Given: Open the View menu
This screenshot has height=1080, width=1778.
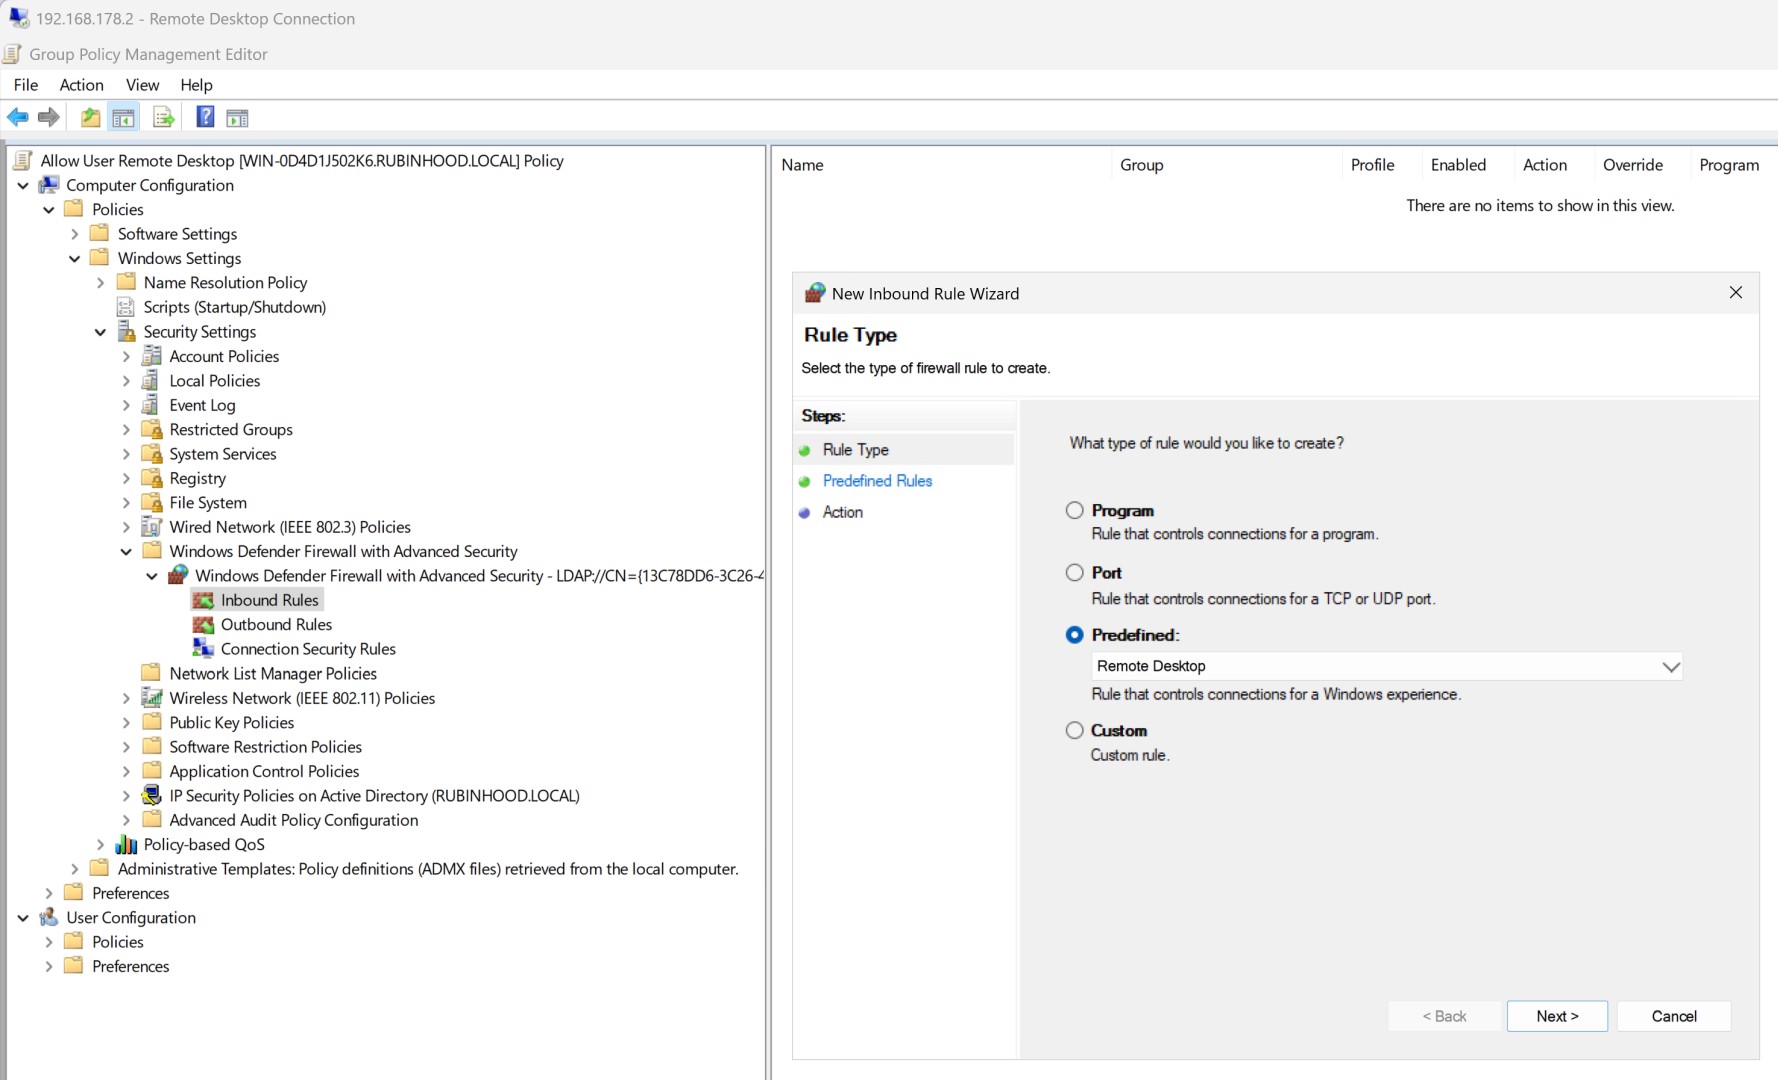Looking at the screenshot, I should 142,85.
